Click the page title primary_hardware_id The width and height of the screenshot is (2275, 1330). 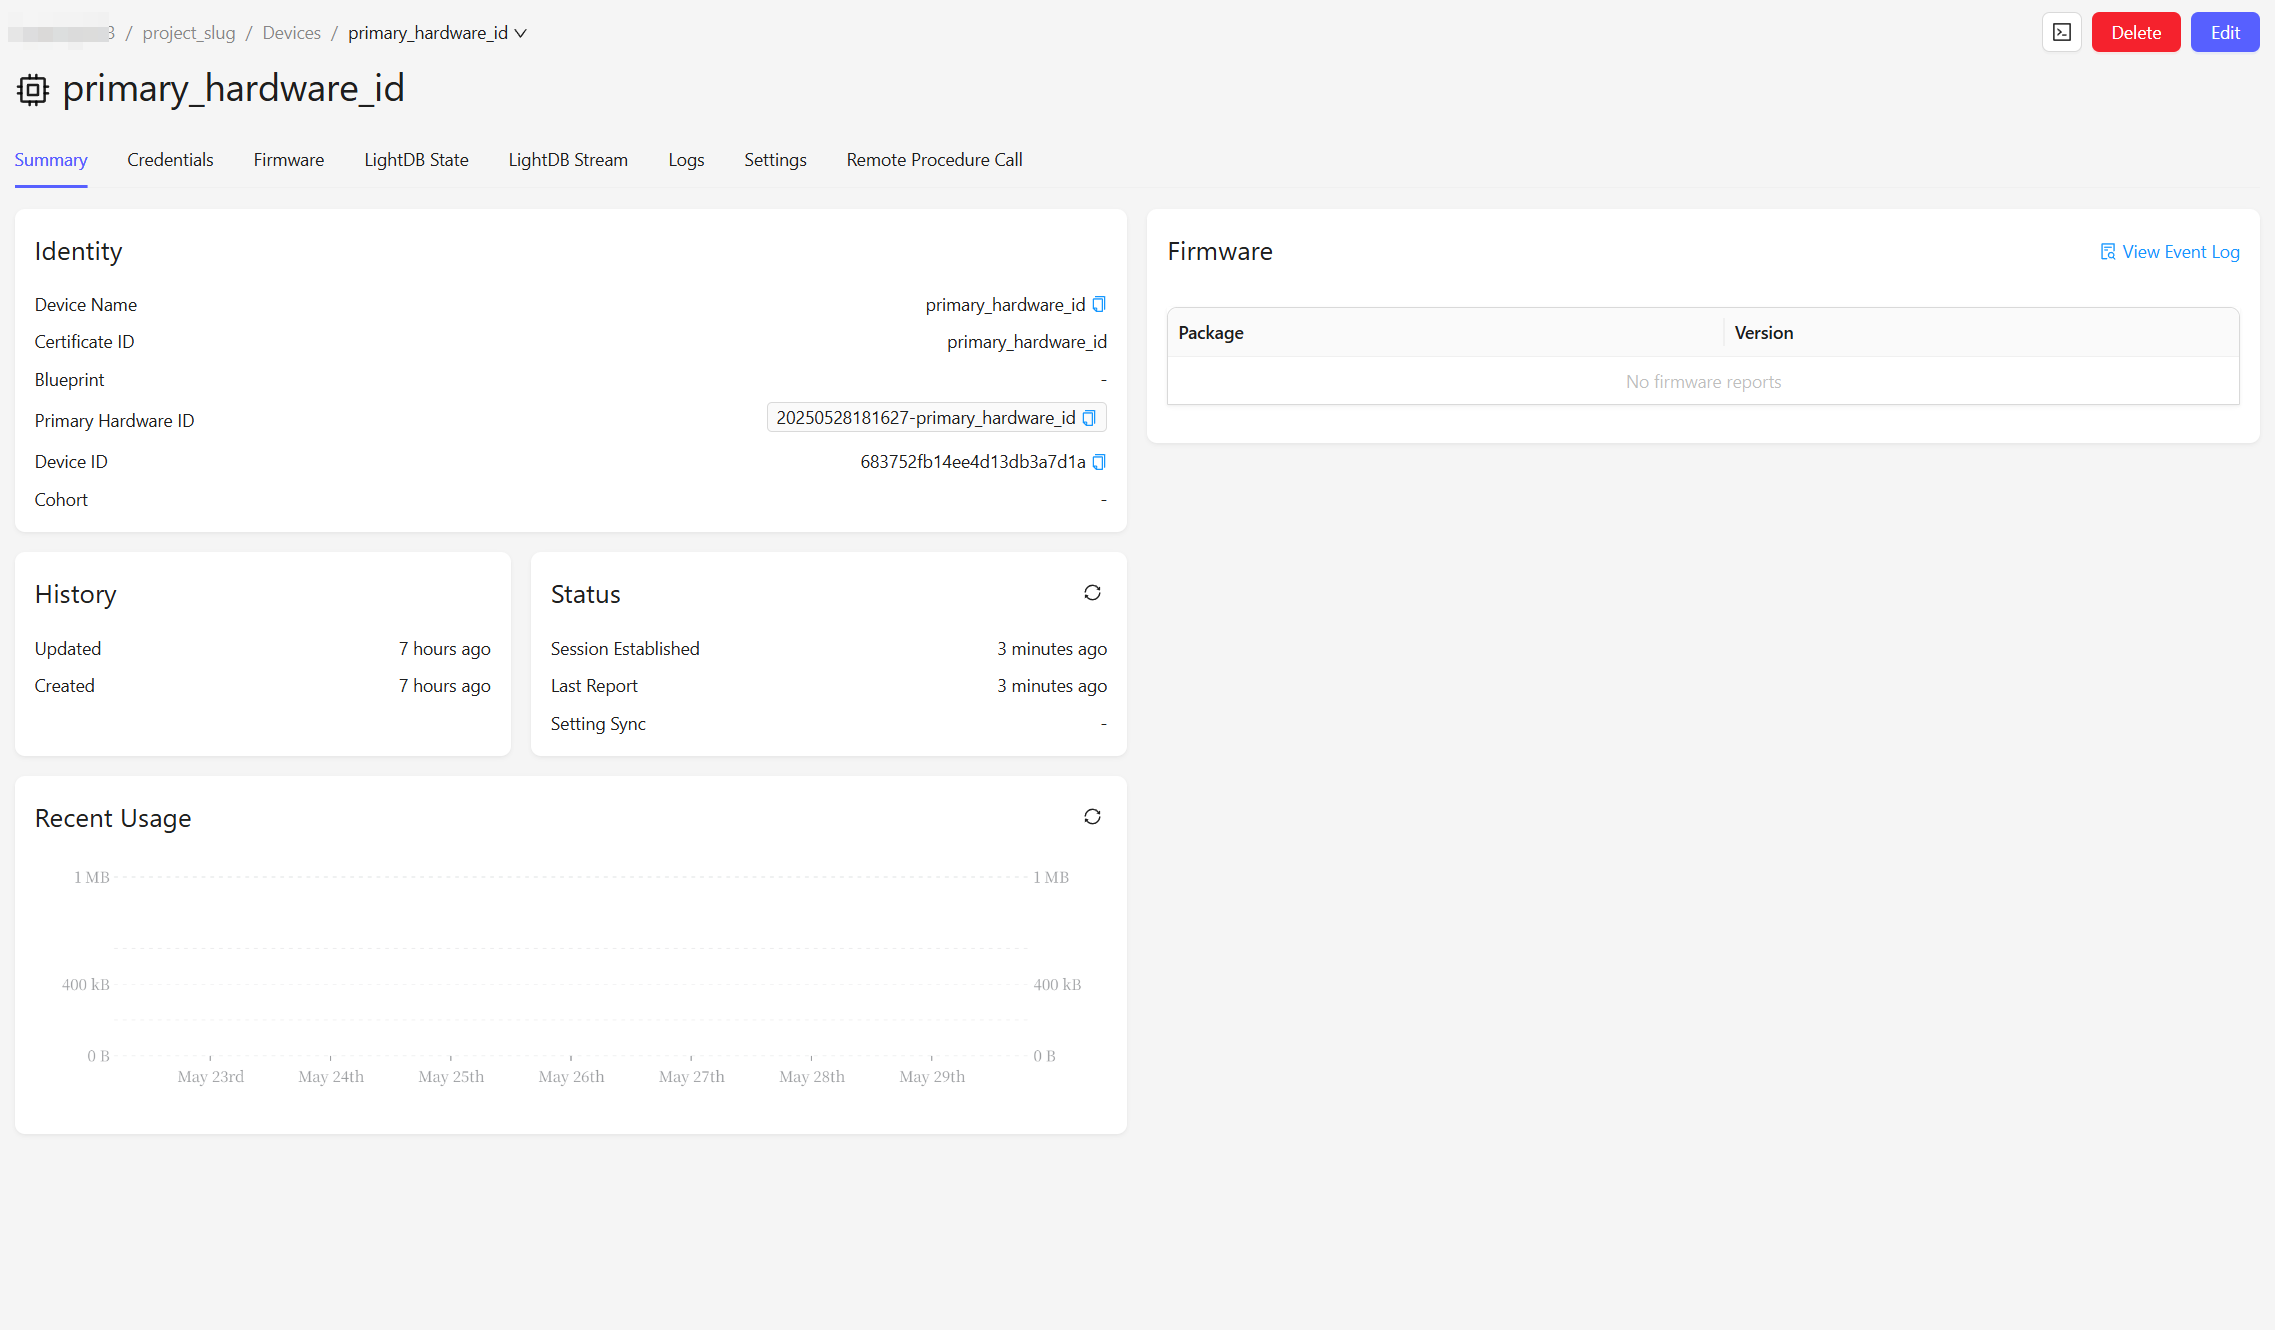tap(234, 89)
